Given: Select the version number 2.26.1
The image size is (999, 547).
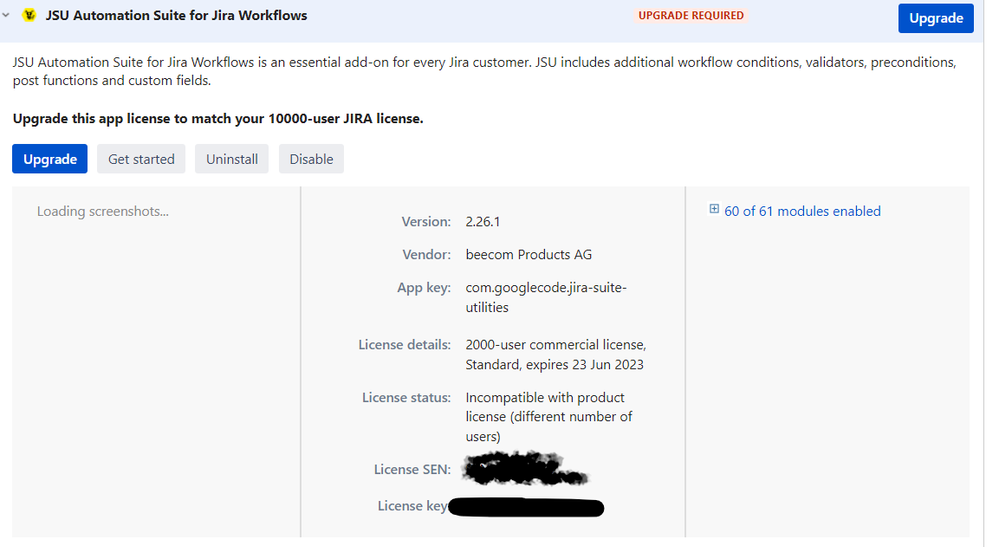Looking at the screenshot, I should 482,222.
